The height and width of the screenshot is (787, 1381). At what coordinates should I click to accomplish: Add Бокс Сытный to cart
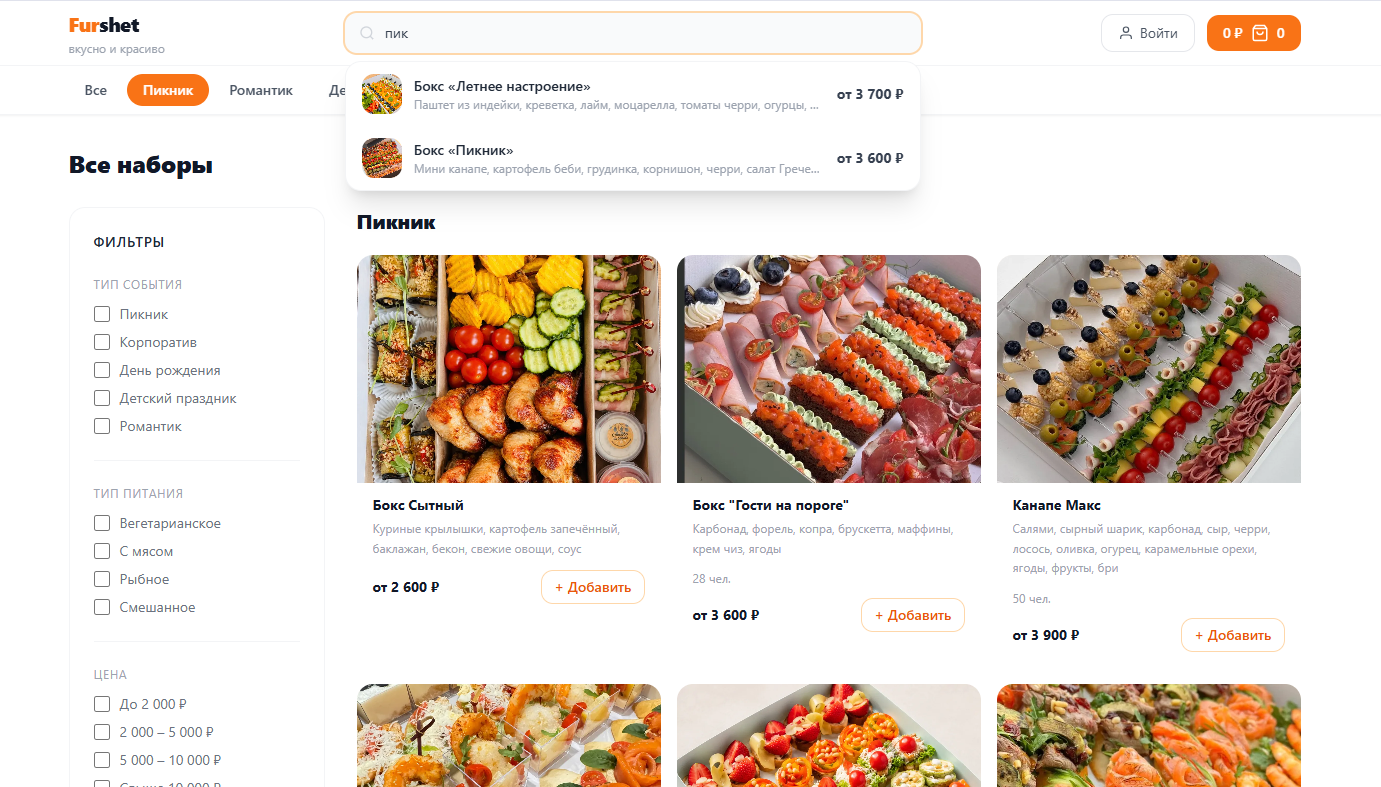pos(593,587)
